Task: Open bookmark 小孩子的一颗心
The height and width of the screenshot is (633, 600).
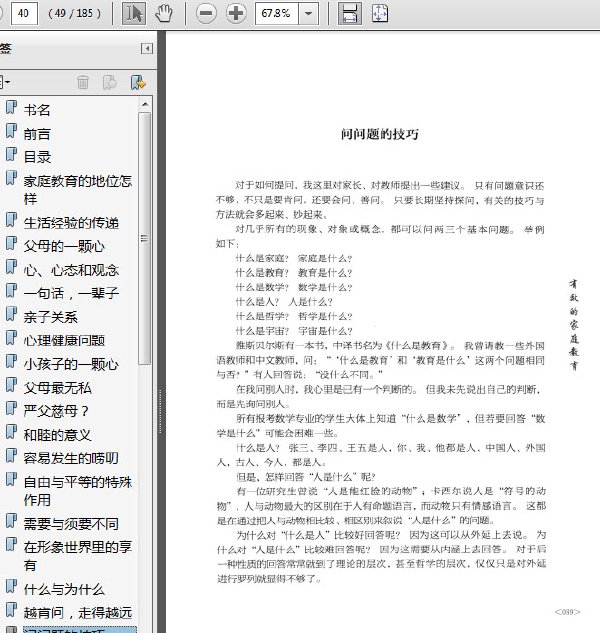Action: [71, 365]
